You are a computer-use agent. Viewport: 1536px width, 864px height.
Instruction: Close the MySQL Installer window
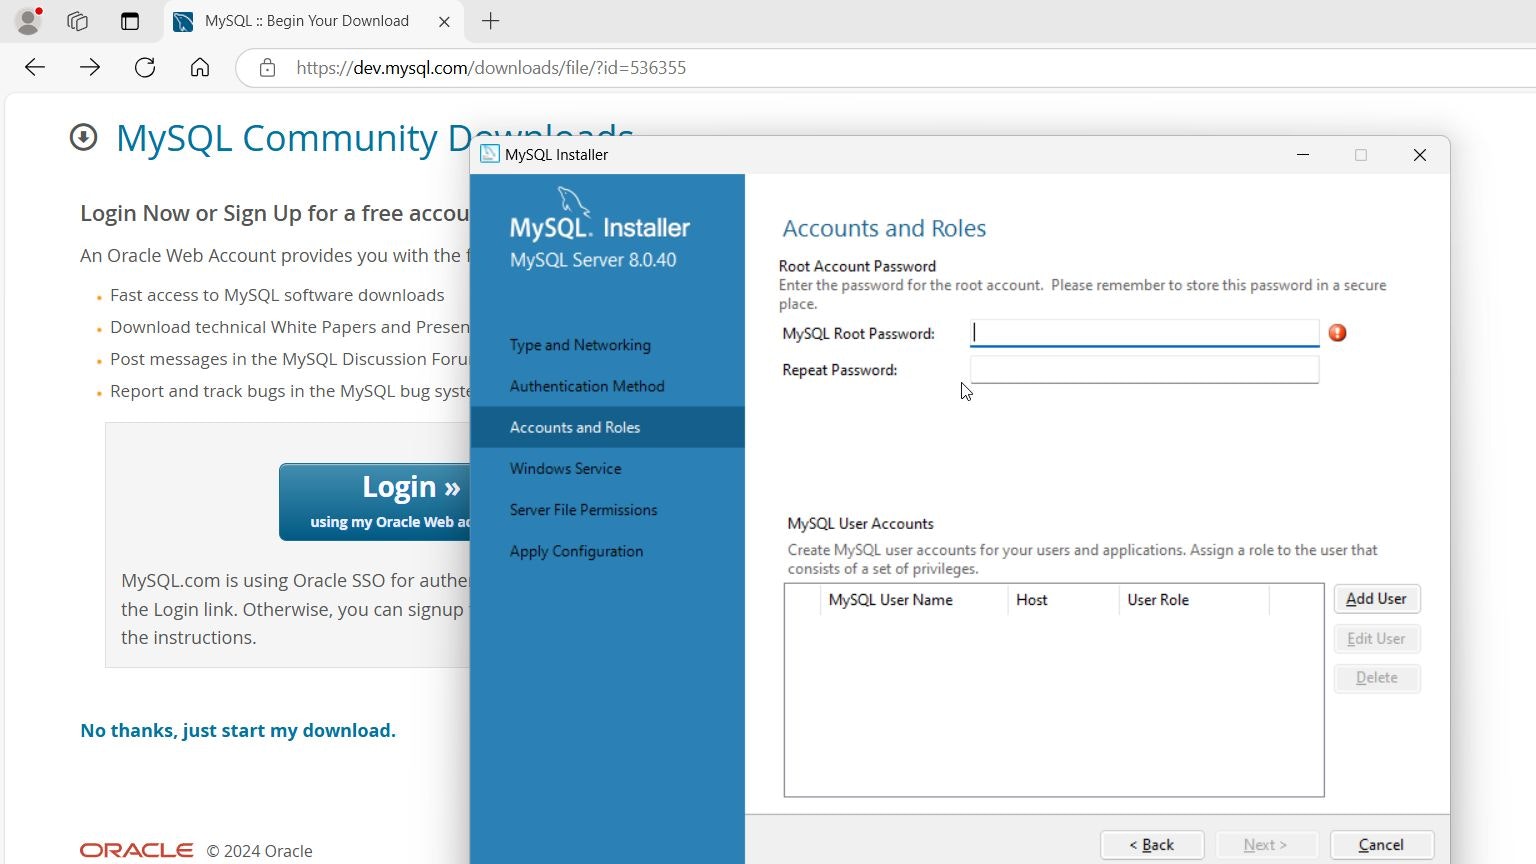(x=1420, y=154)
